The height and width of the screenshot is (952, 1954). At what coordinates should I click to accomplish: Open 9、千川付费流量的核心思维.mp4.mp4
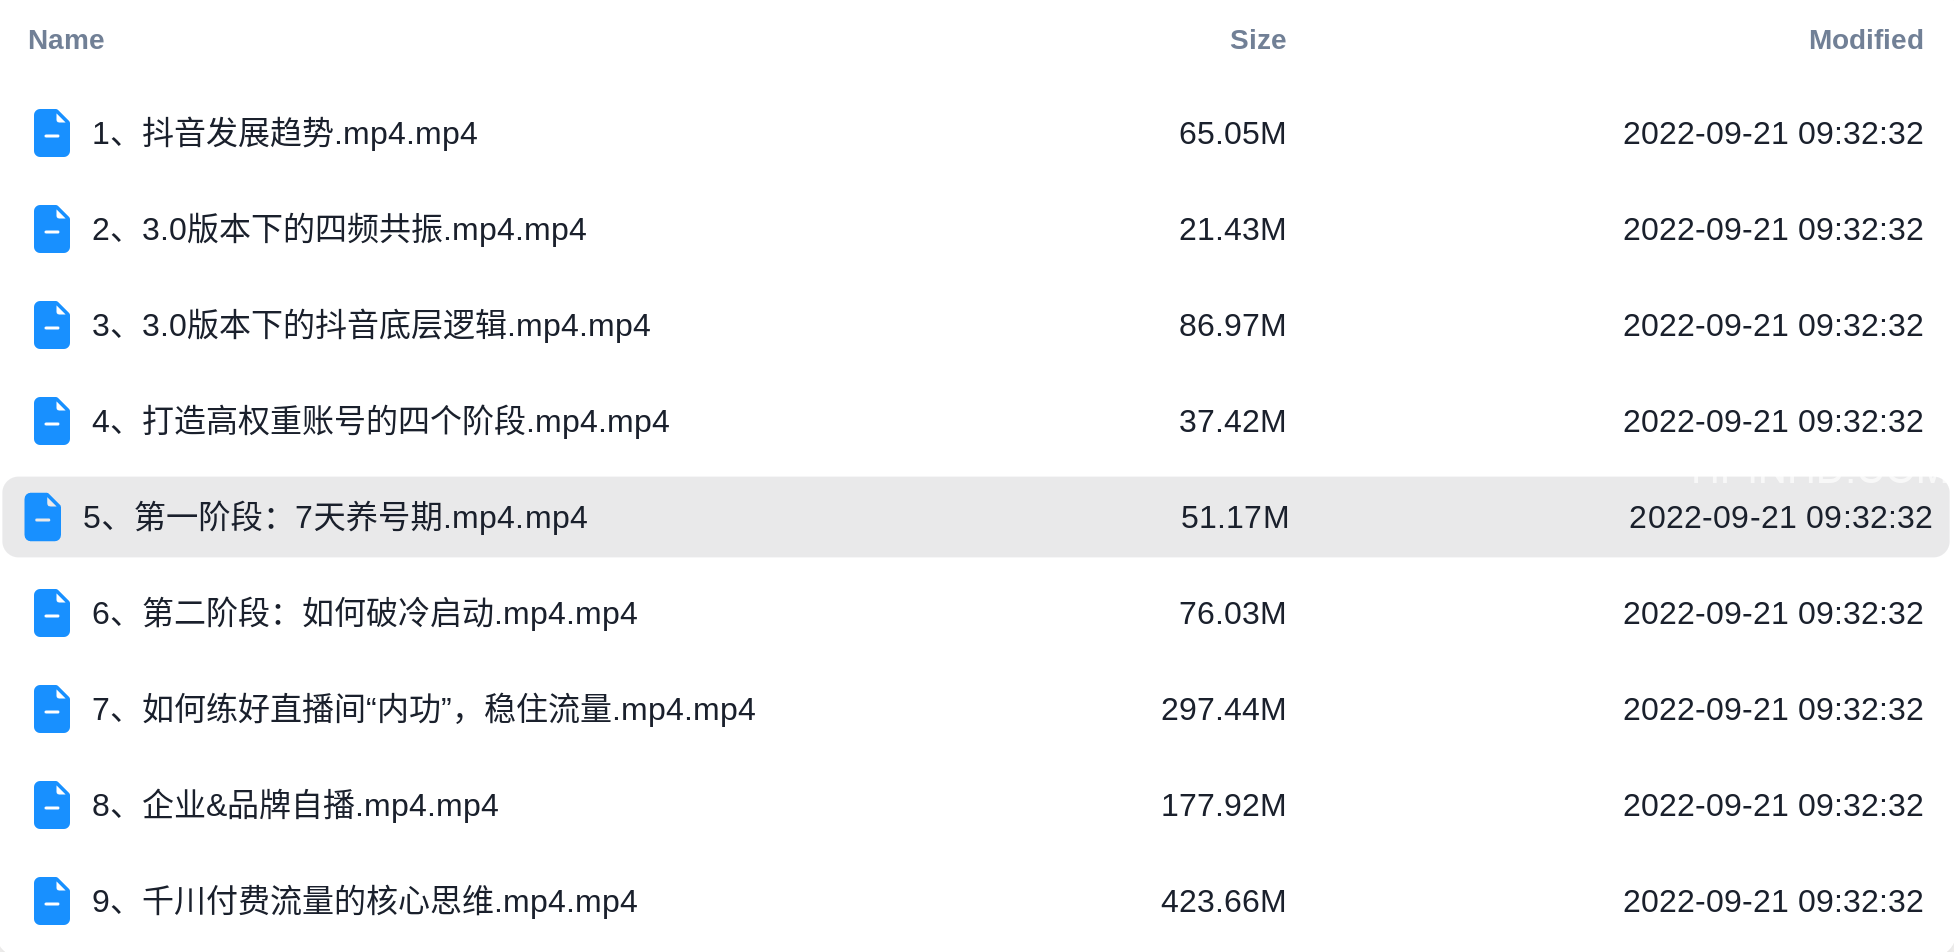[365, 901]
